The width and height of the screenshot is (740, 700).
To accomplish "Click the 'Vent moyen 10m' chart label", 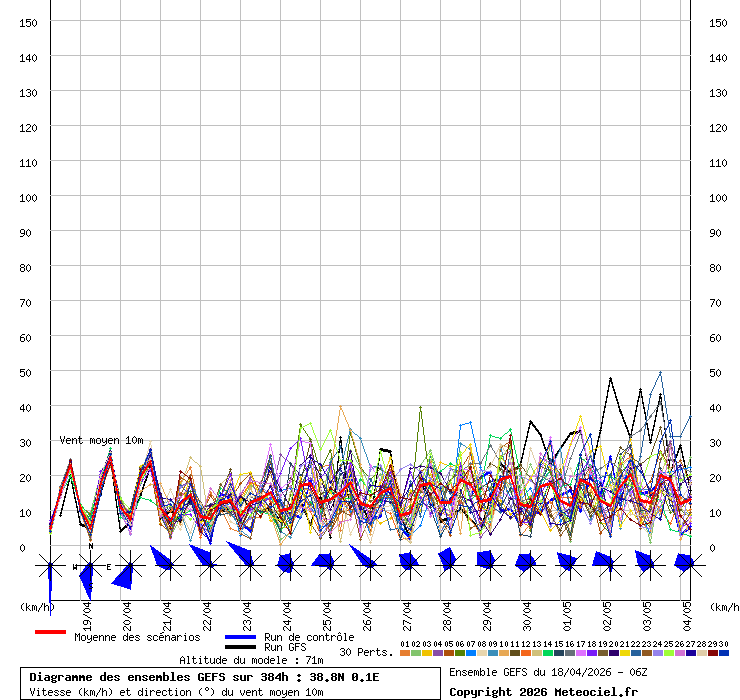I will coord(101,440).
